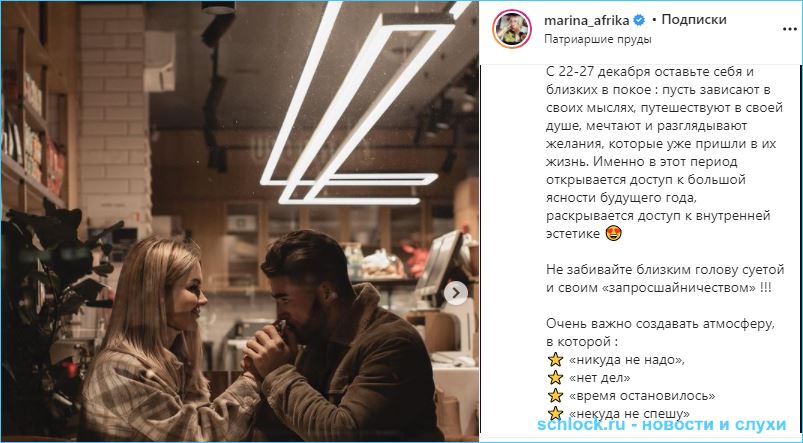Click the heart-eyes emoji after эстетике
The height and width of the screenshot is (443, 803).
[613, 234]
